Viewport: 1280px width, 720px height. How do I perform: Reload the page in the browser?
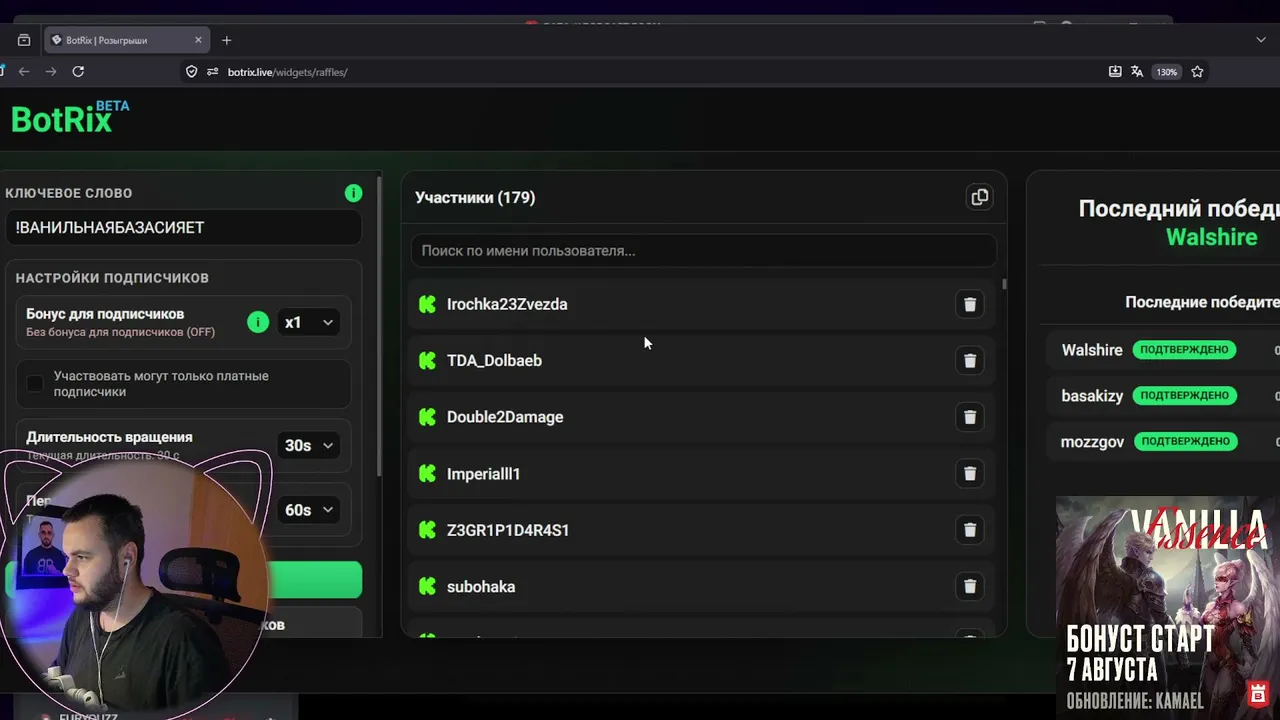coord(78,71)
